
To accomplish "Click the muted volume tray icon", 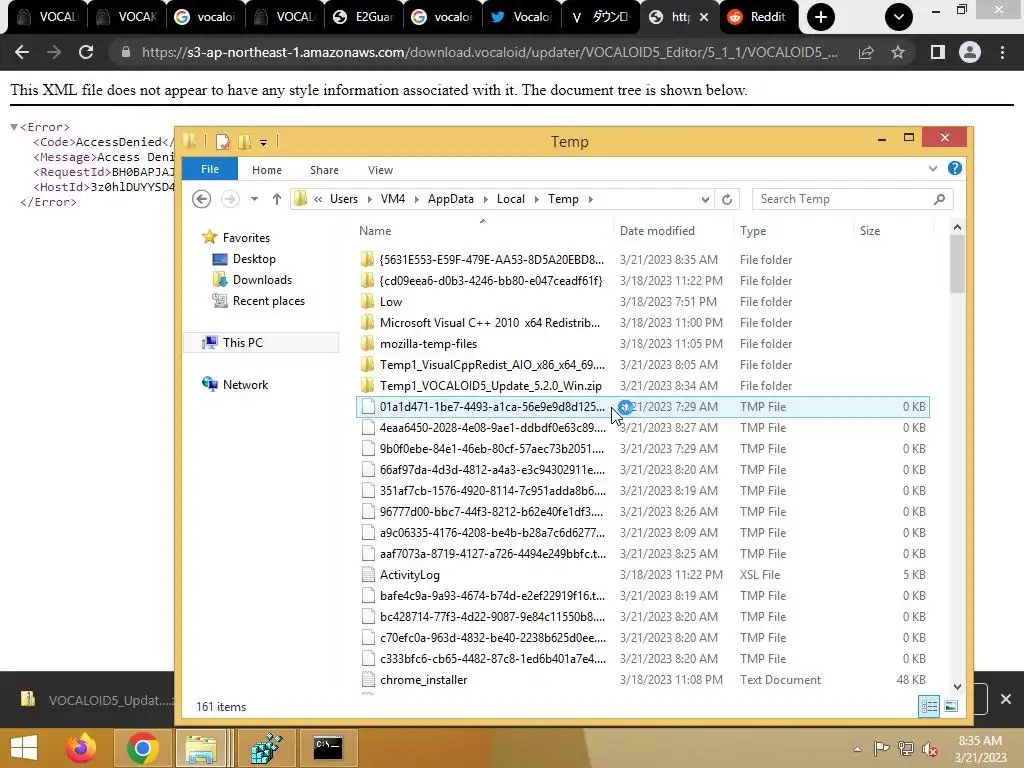I will pyautogui.click(x=929, y=749).
